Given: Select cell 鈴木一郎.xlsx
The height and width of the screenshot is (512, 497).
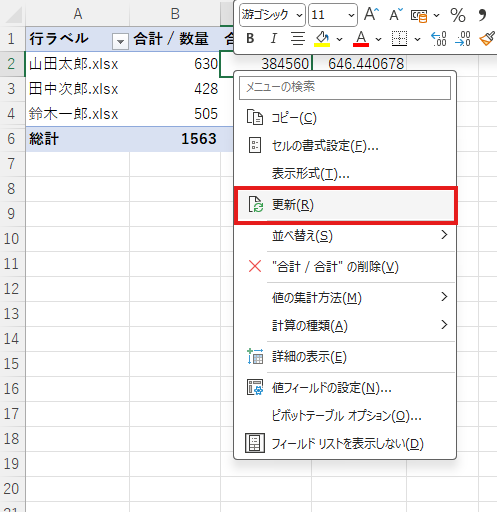Looking at the screenshot, I should [x=77, y=114].
